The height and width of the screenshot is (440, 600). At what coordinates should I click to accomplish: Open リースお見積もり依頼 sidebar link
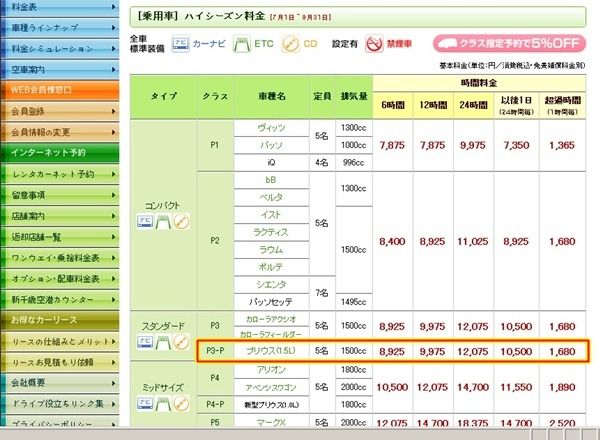tap(60, 362)
